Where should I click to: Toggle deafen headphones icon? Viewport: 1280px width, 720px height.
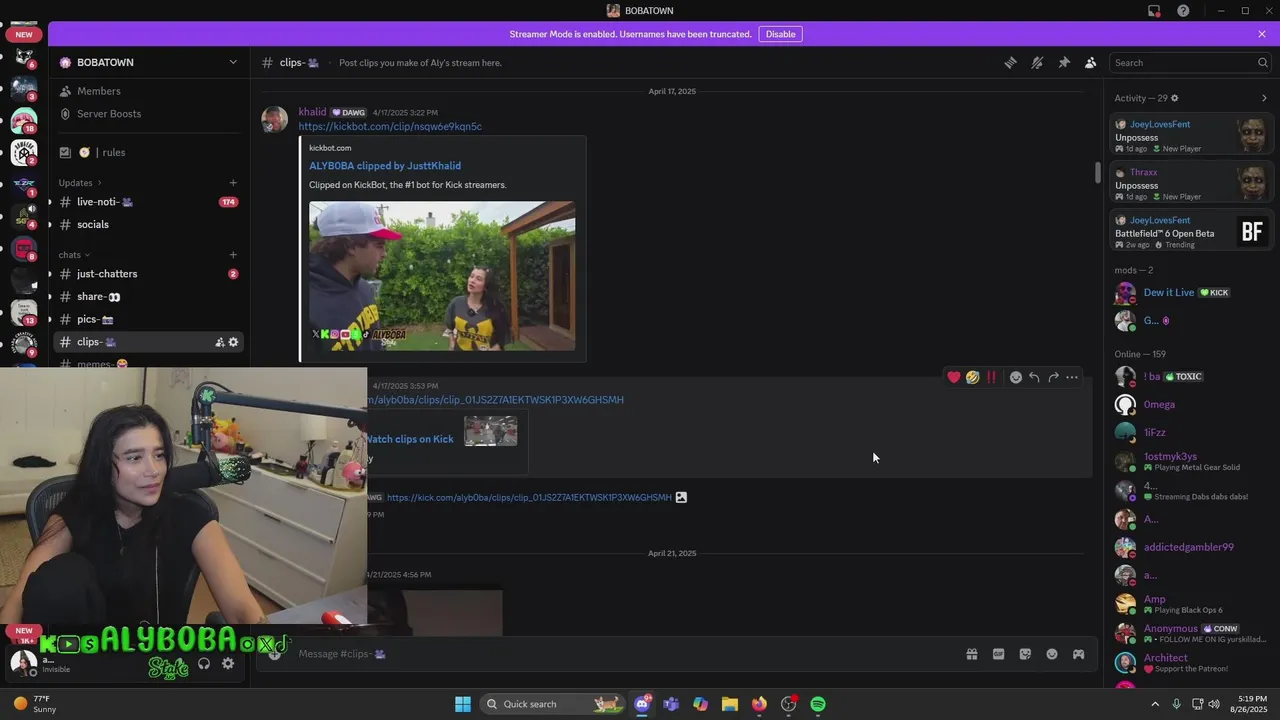point(204,663)
